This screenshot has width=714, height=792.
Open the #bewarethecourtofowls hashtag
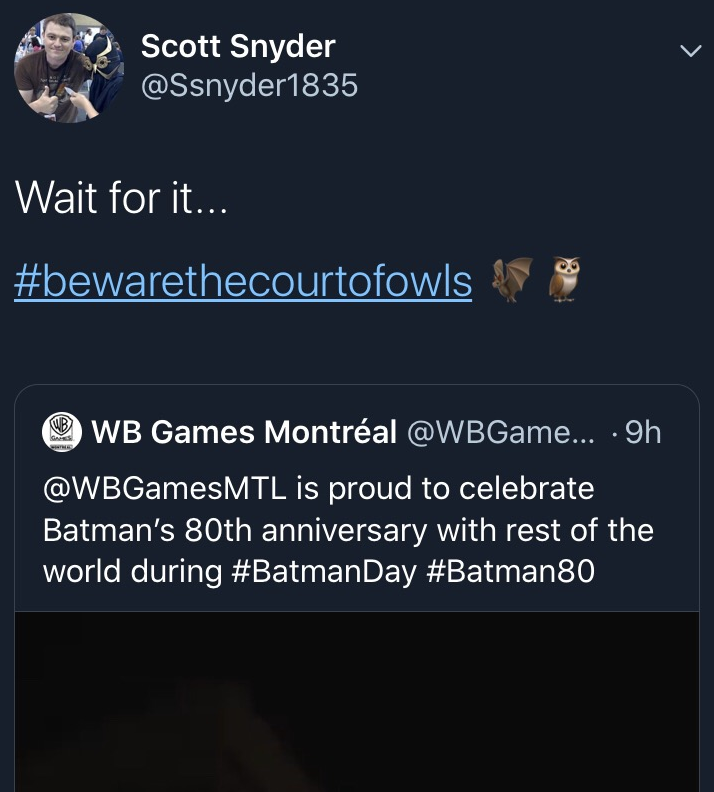point(243,282)
